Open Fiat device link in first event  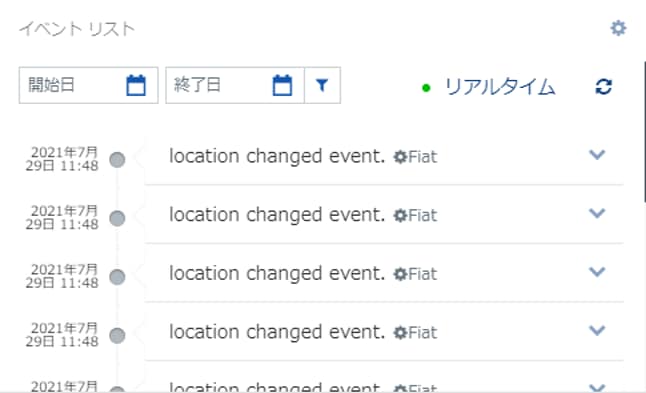point(415,157)
